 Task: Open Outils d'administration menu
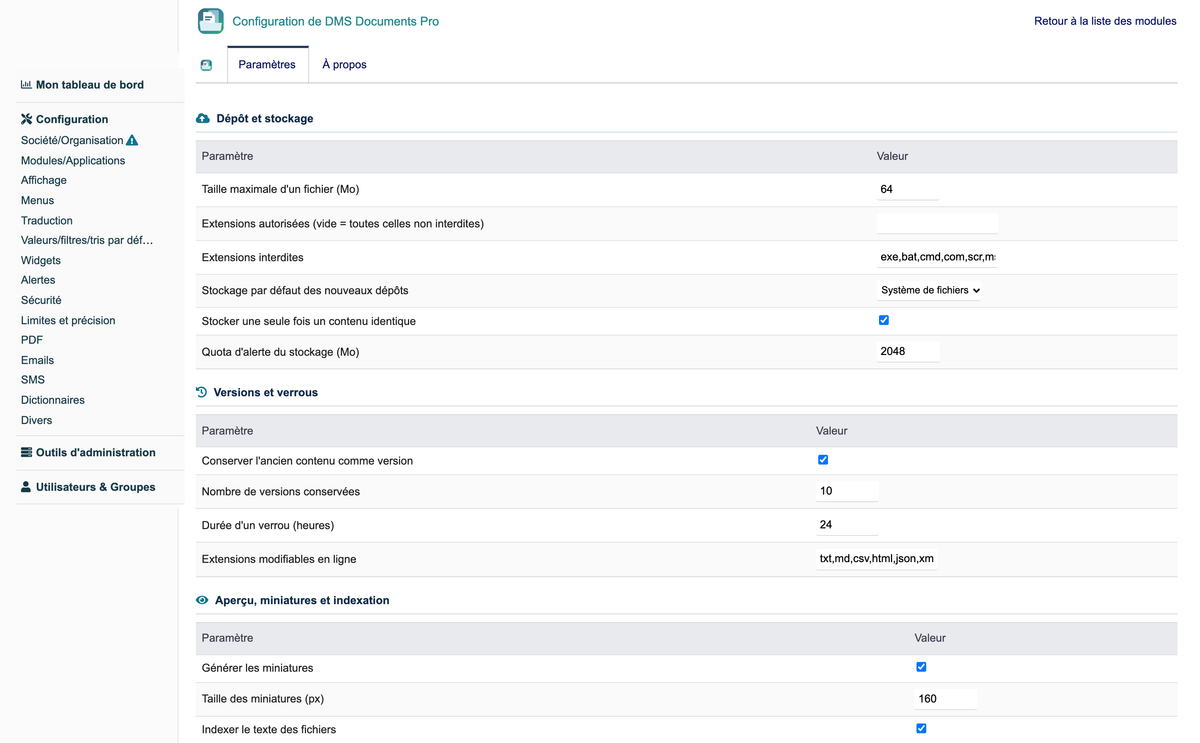(x=96, y=452)
